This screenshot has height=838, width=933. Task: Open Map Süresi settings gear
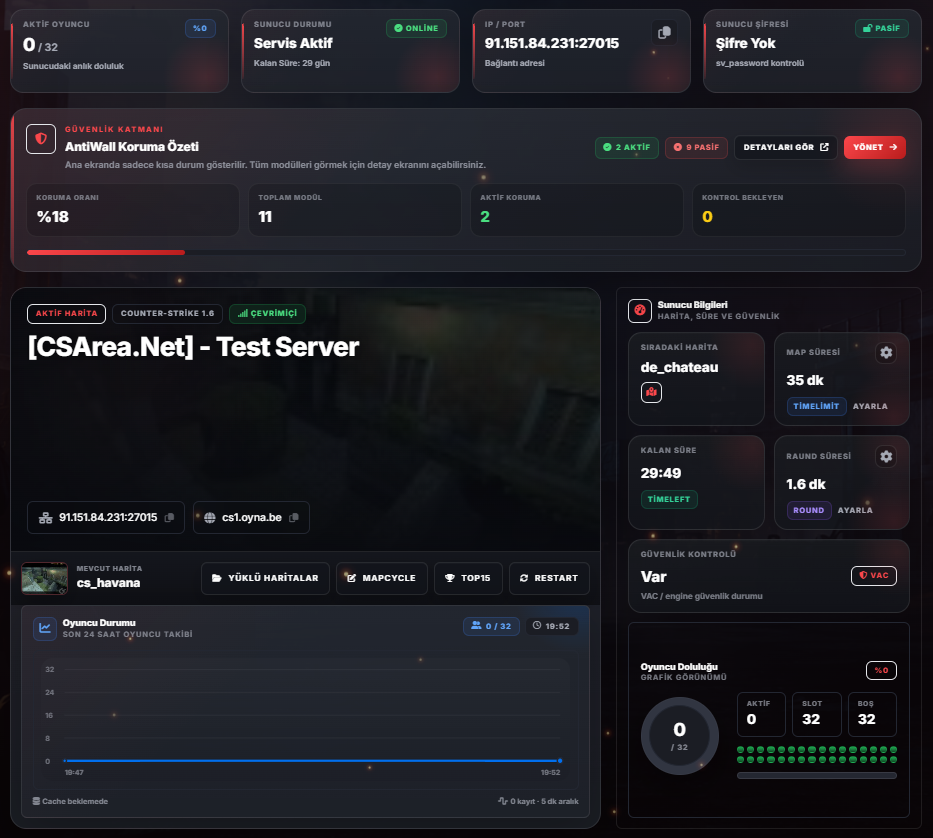point(886,352)
